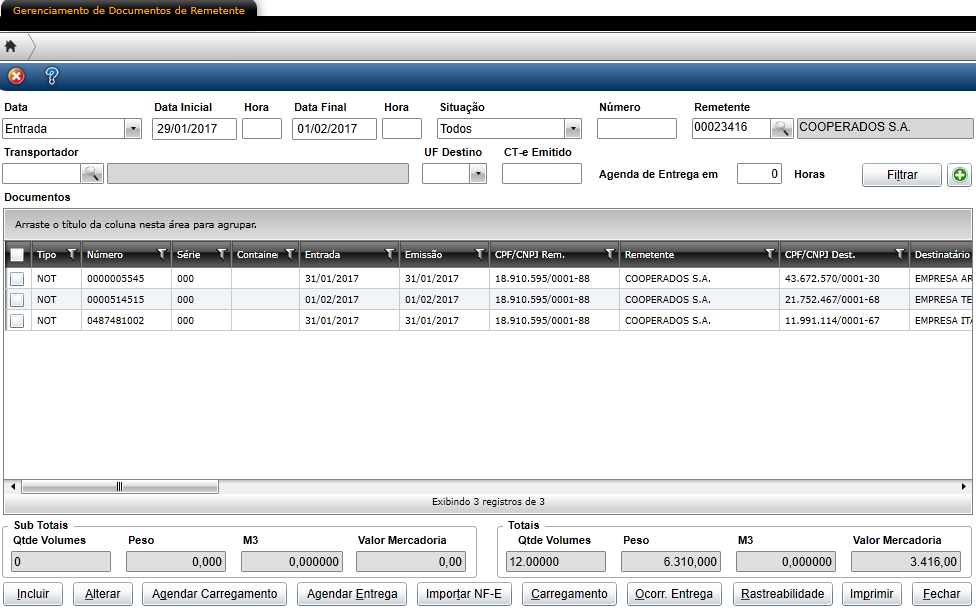Check the row for document 0000005545

pos(17,279)
